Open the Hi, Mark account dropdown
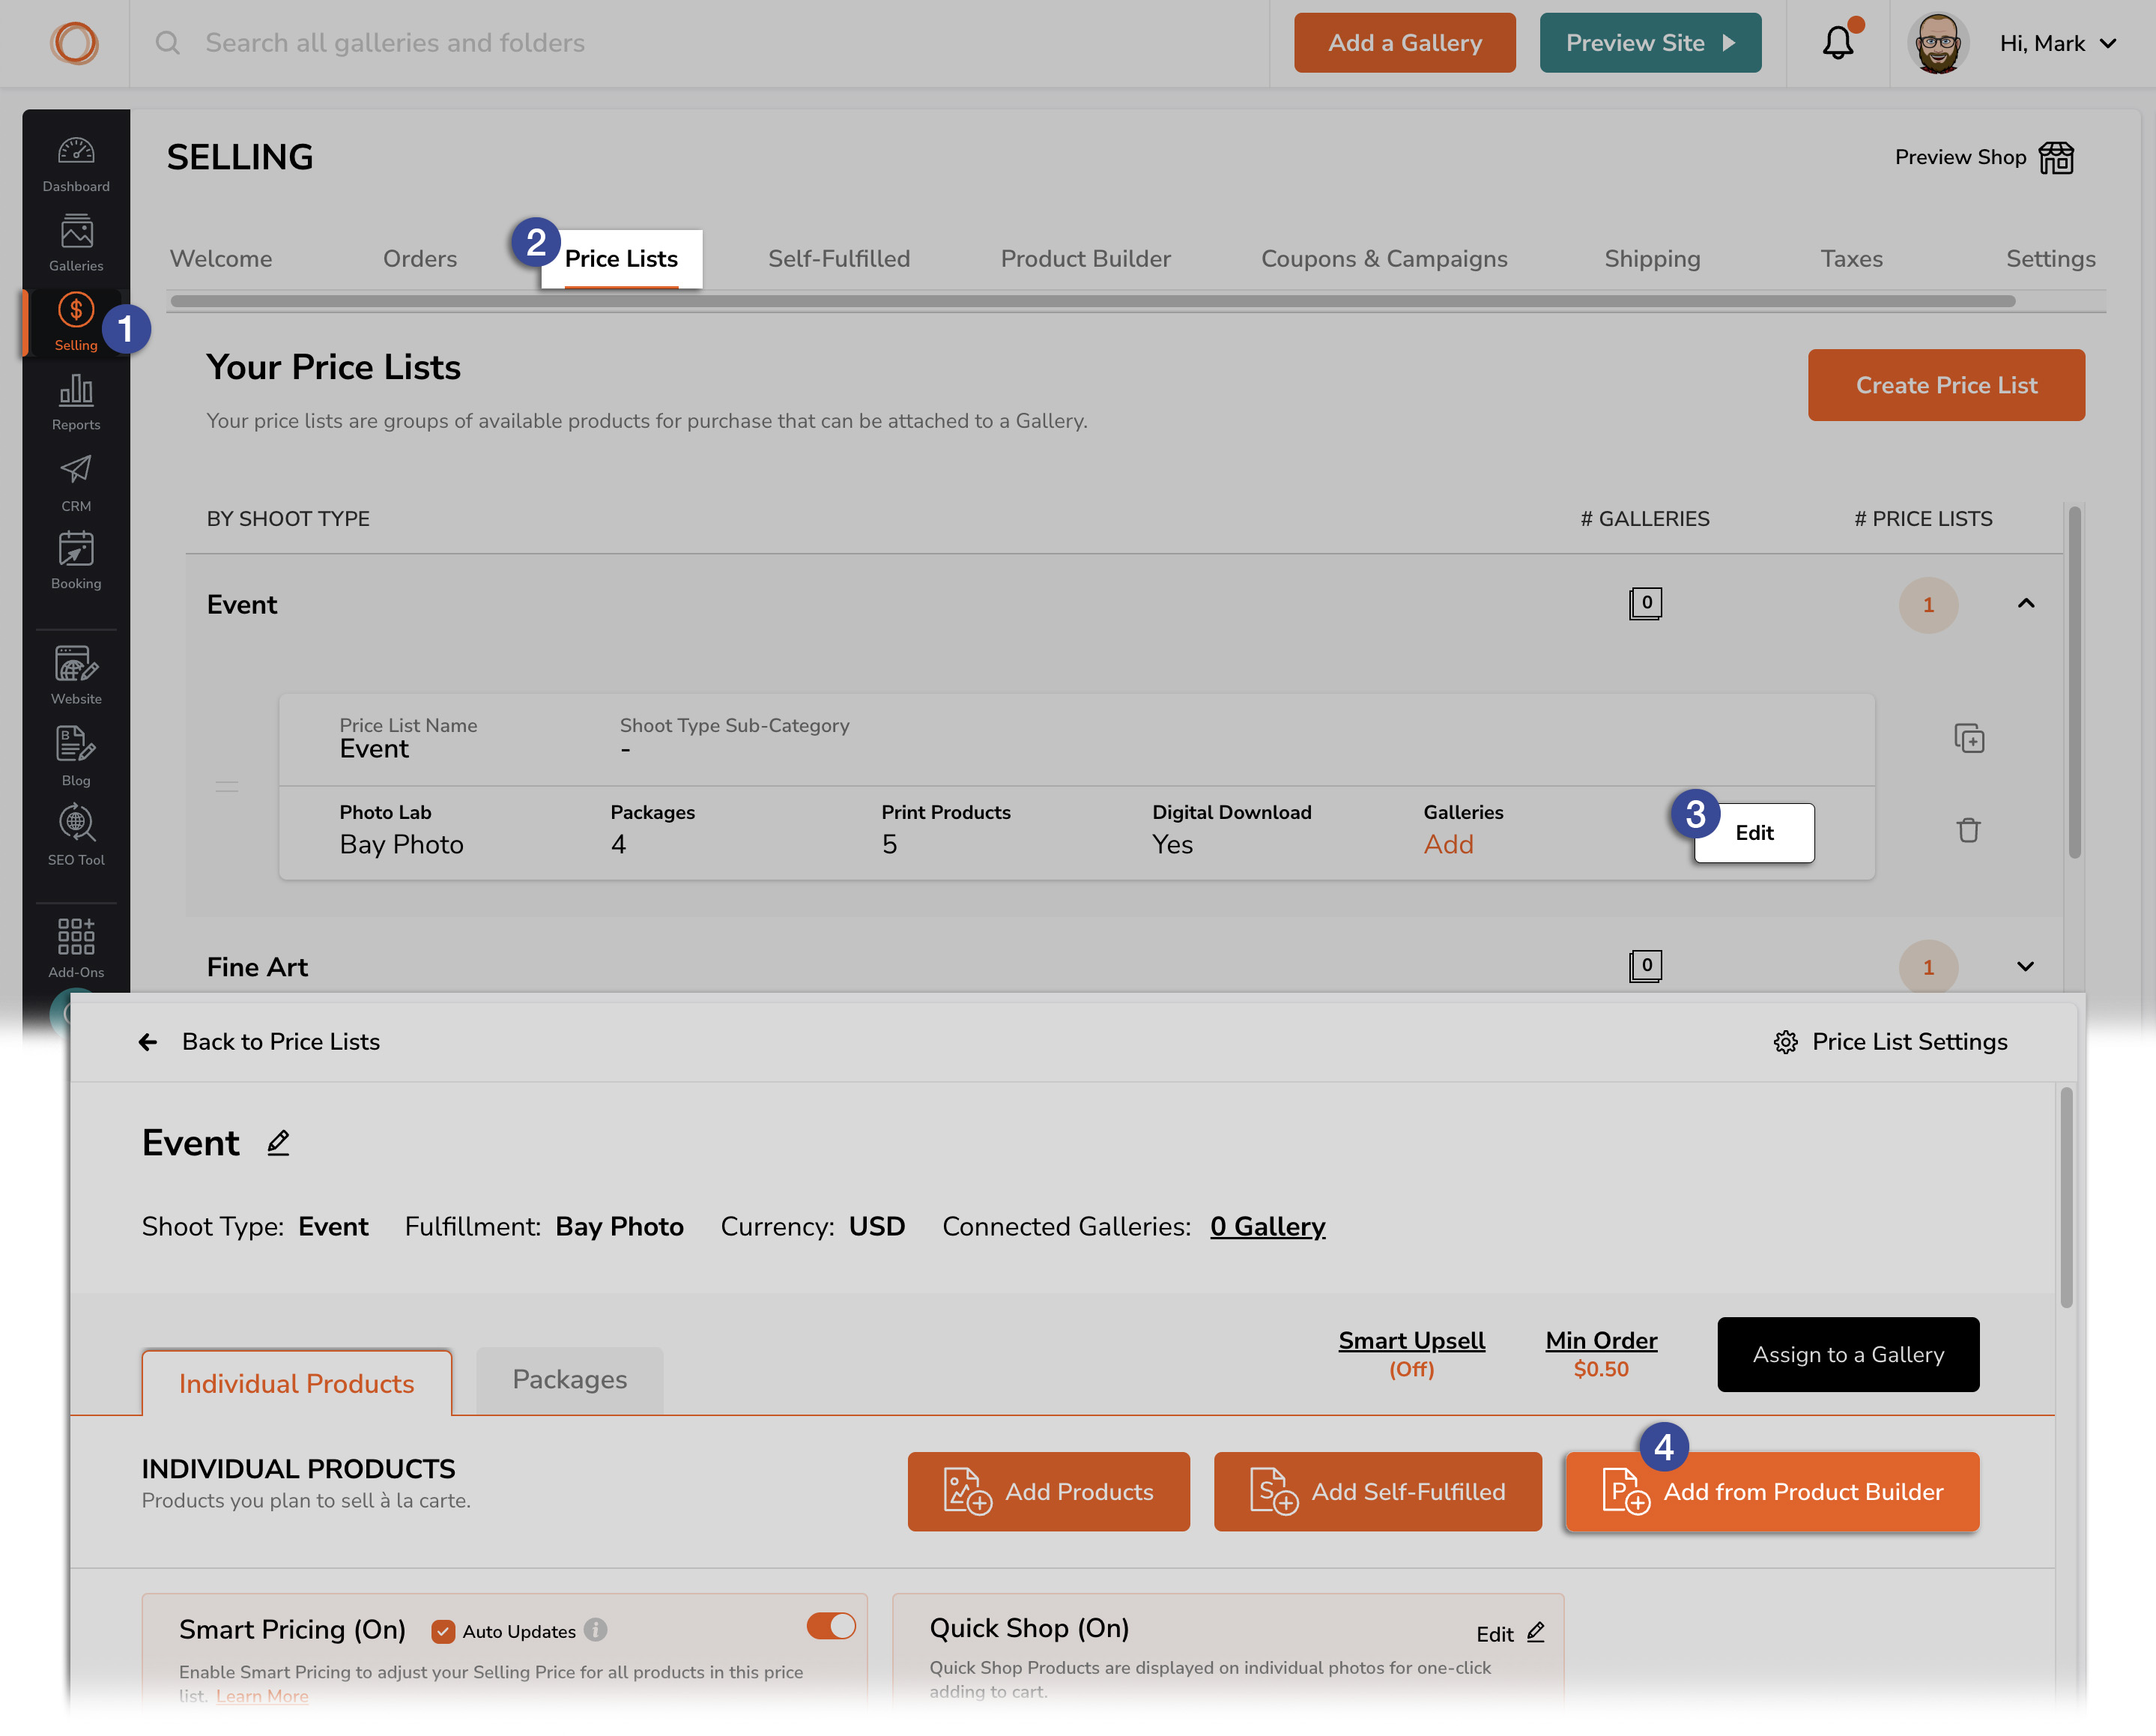Image resolution: width=2156 pixels, height=1736 pixels. tap(2058, 44)
